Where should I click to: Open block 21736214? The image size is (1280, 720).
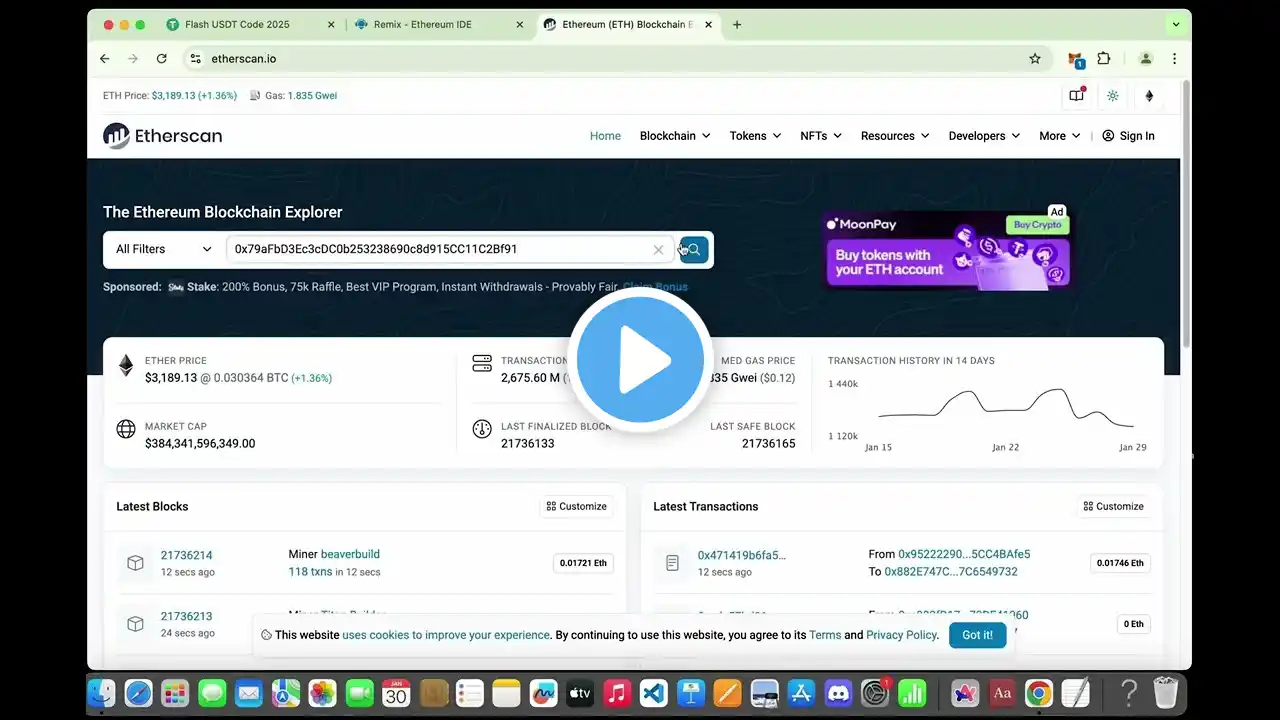point(187,555)
